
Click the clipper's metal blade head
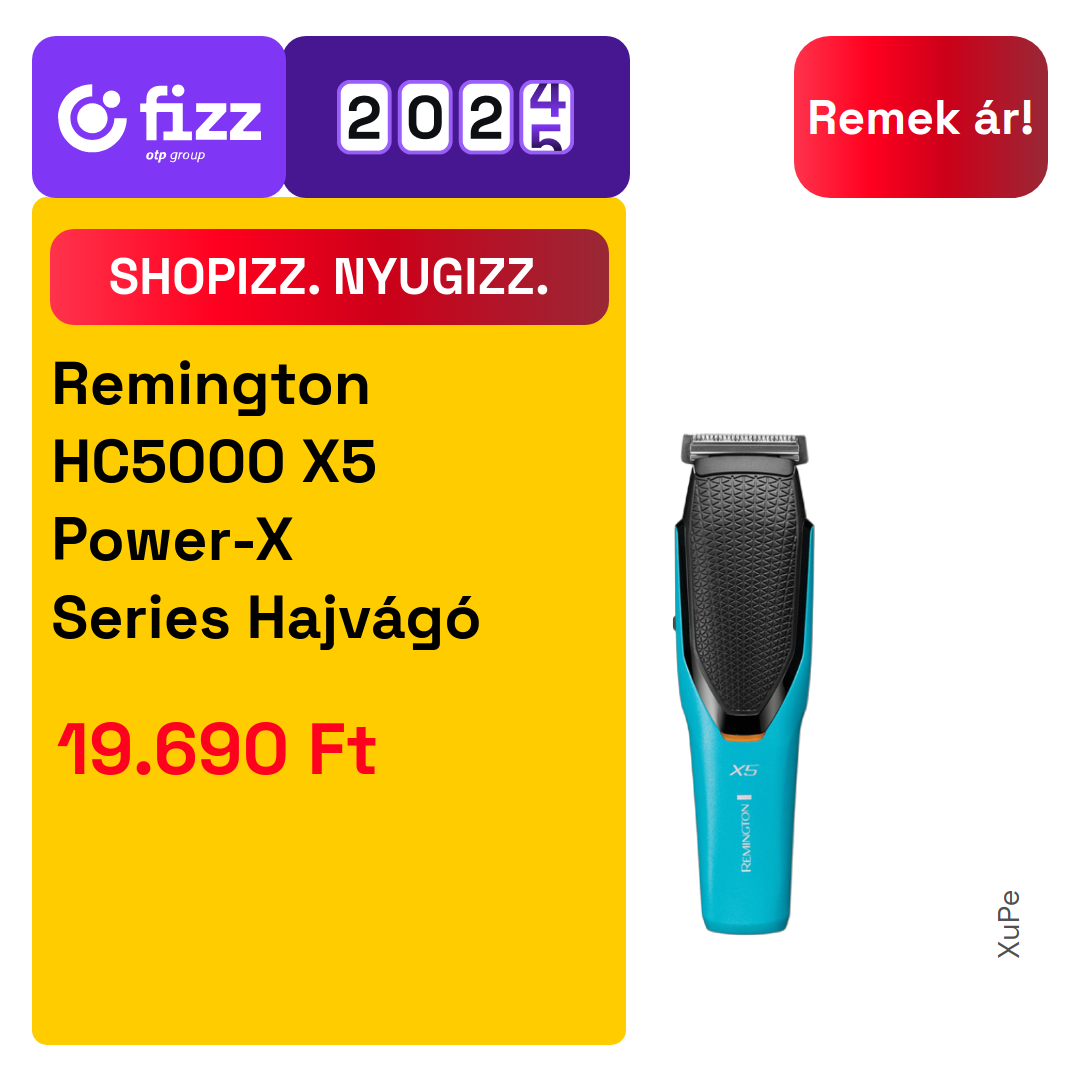pyautogui.click(x=744, y=448)
